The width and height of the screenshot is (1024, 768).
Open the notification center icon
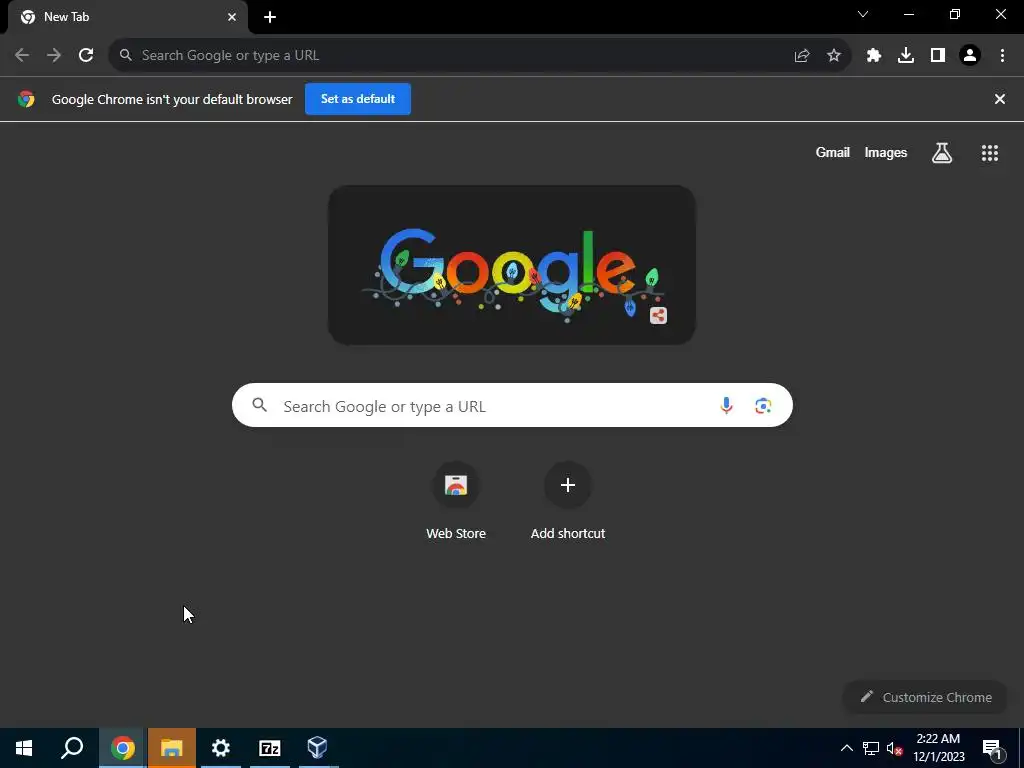992,748
